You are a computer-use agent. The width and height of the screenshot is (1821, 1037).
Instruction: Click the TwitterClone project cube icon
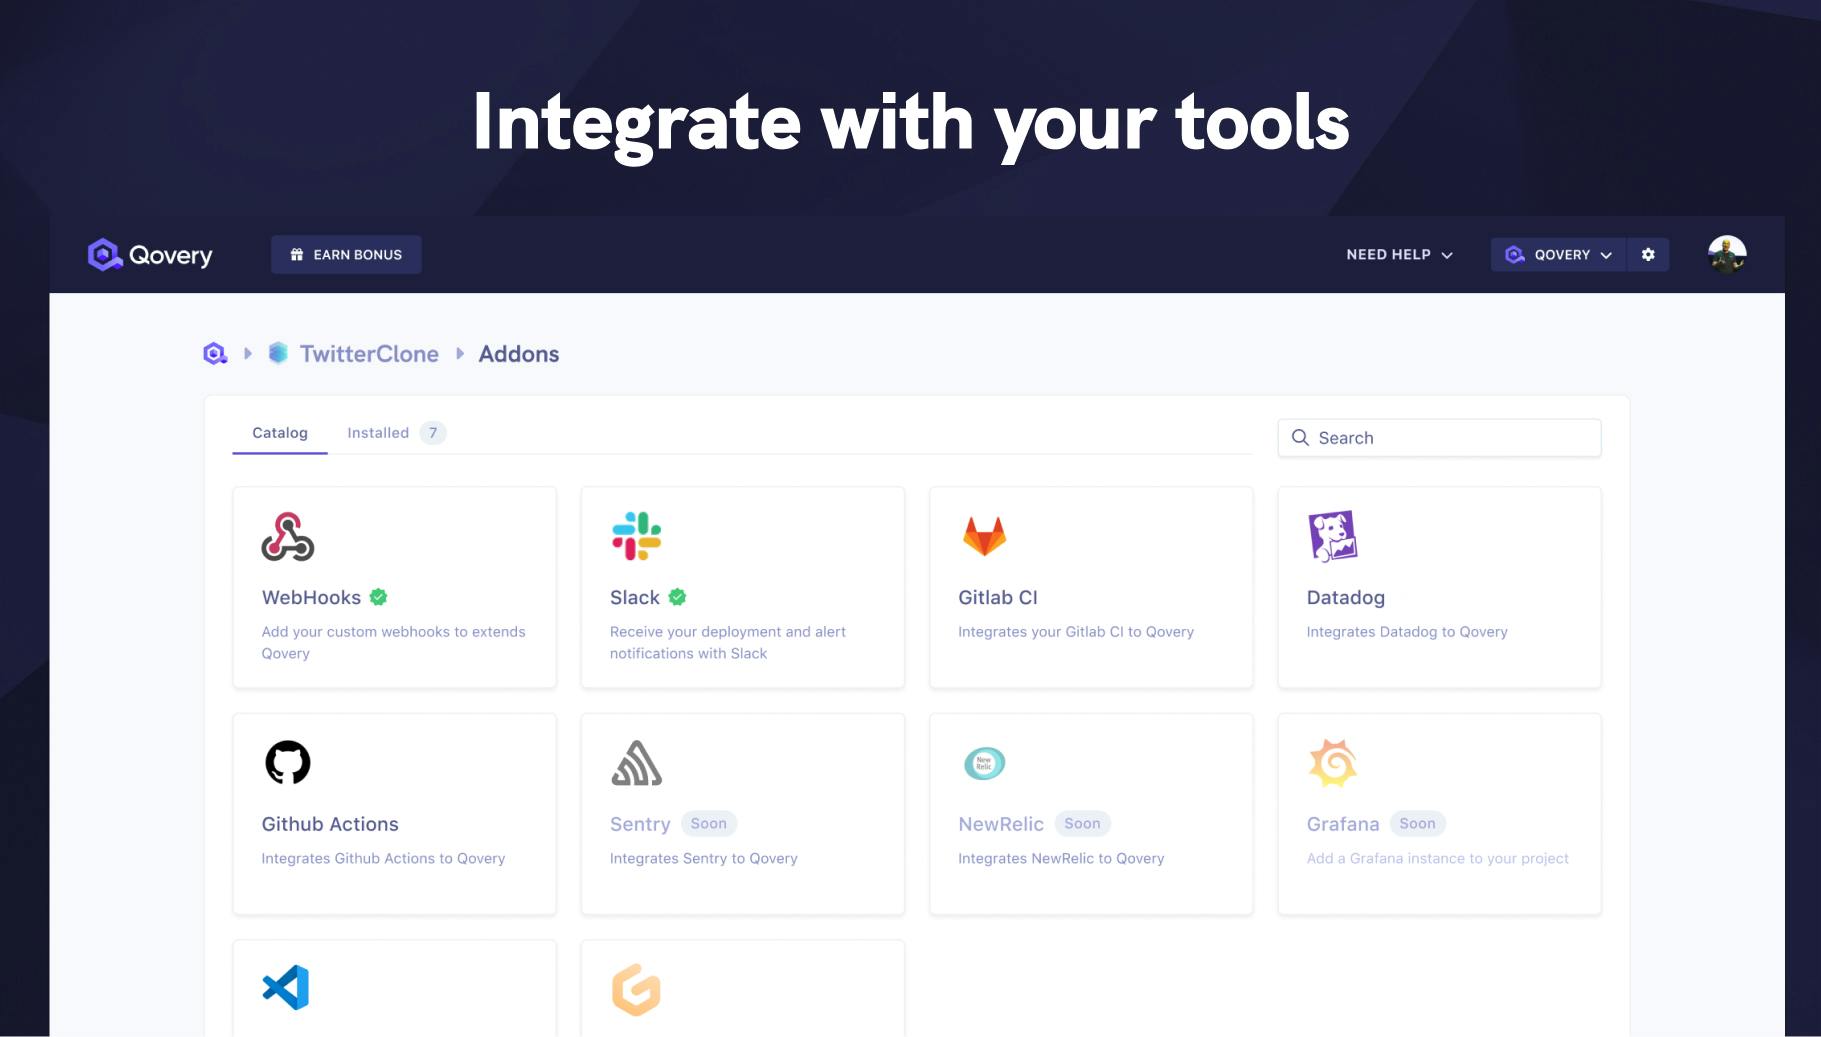278,353
